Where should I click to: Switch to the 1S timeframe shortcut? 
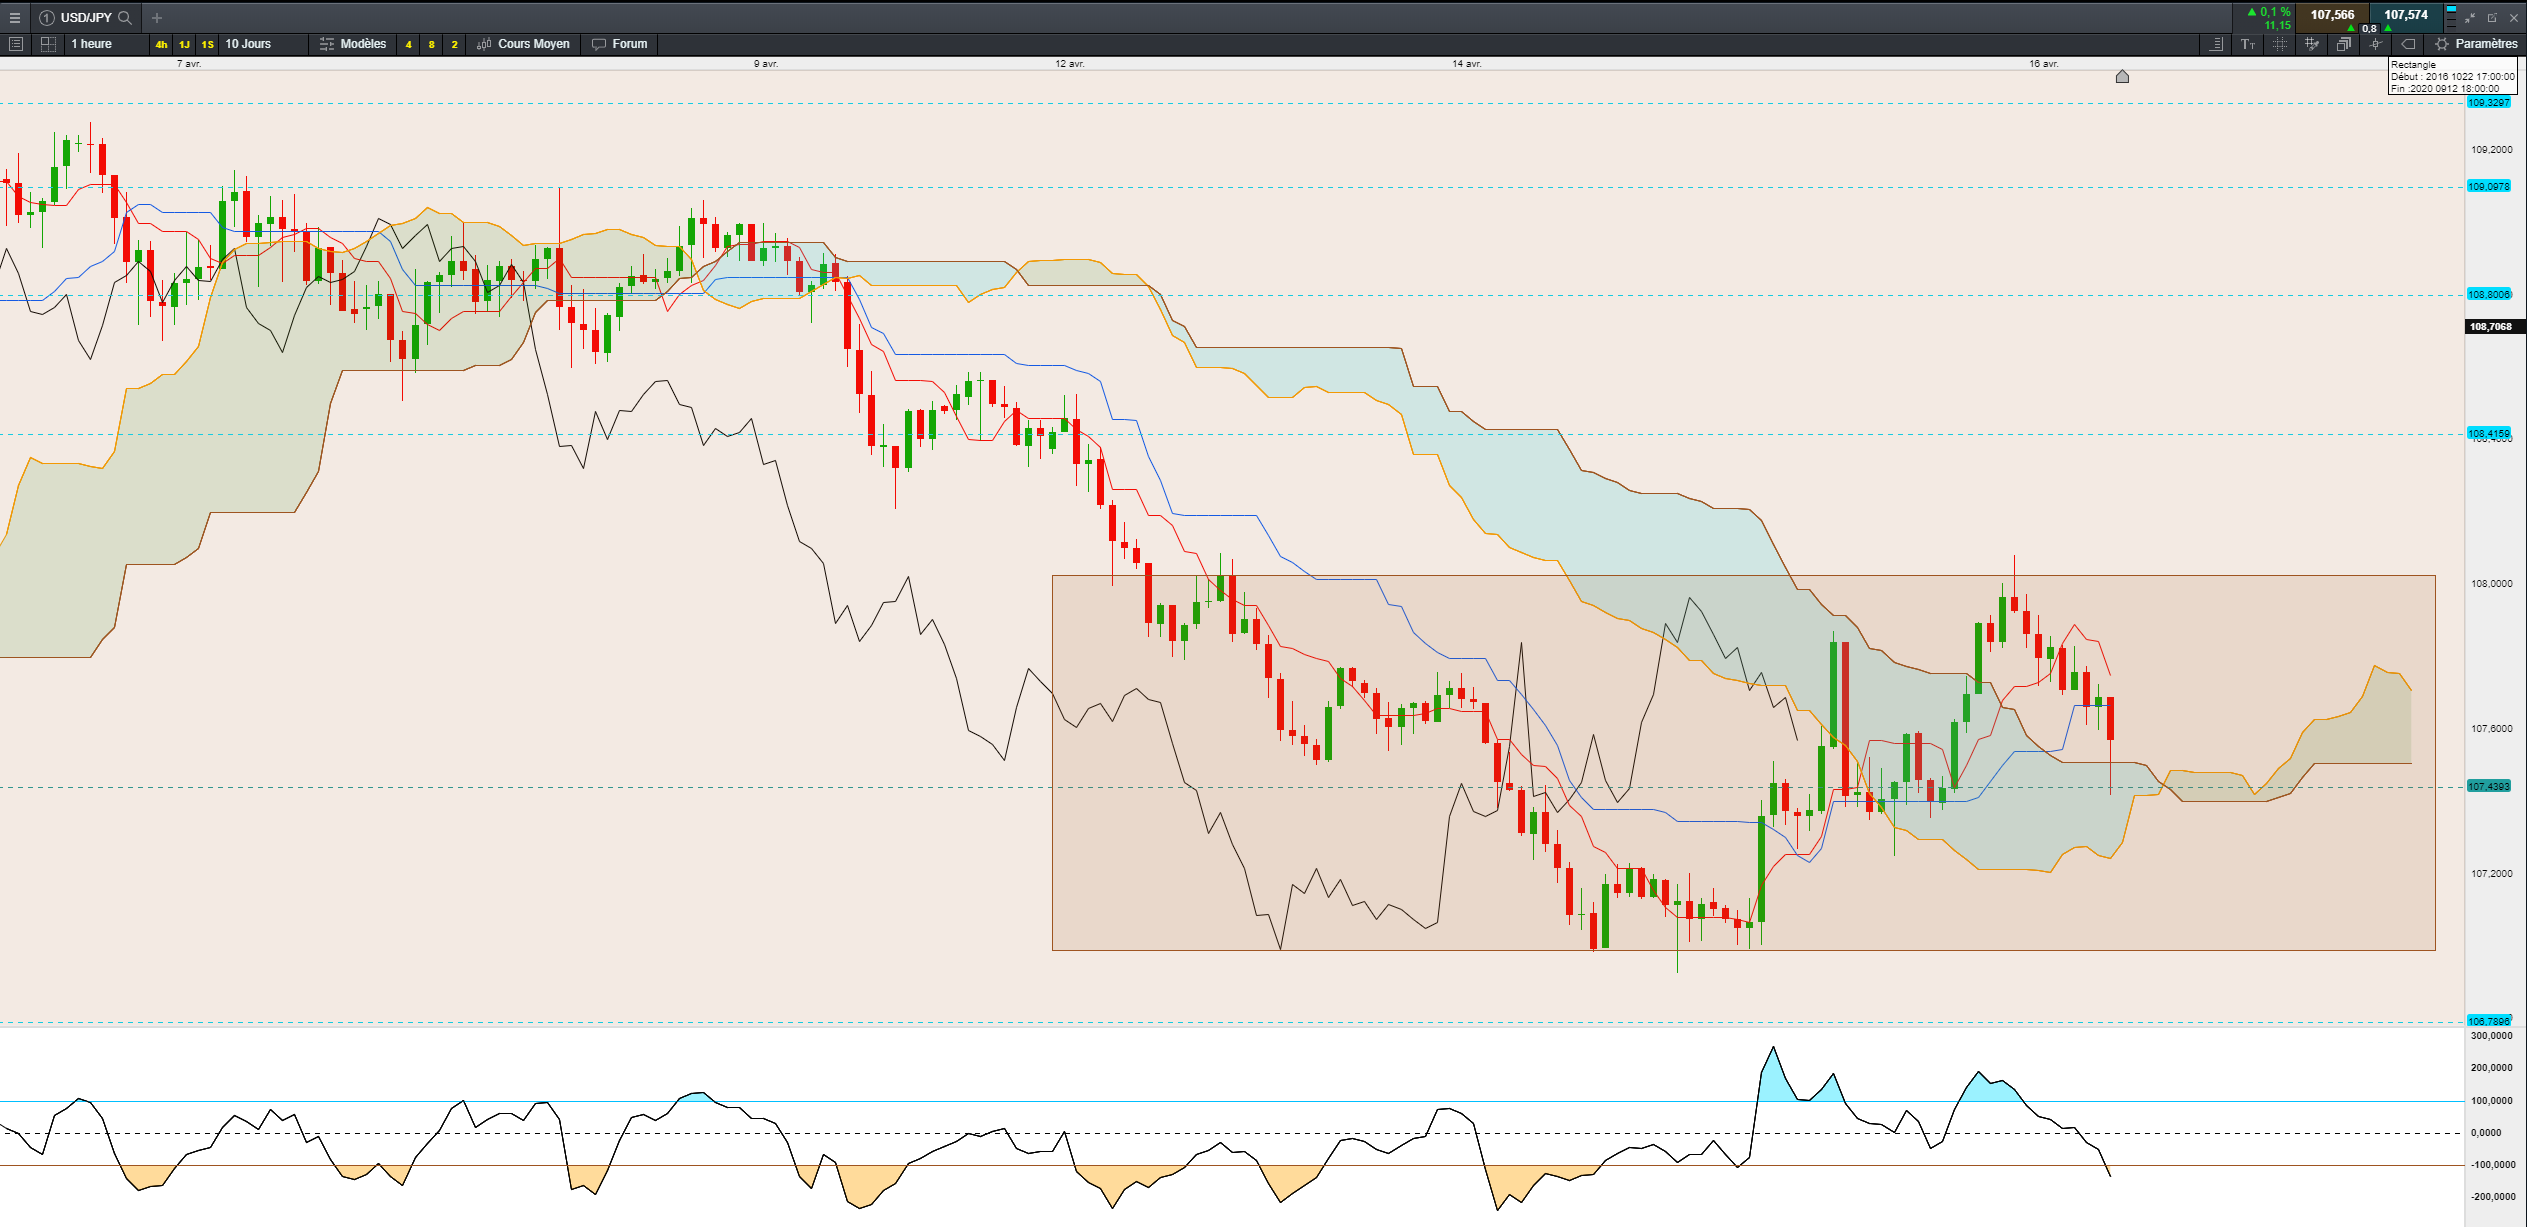pos(207,44)
